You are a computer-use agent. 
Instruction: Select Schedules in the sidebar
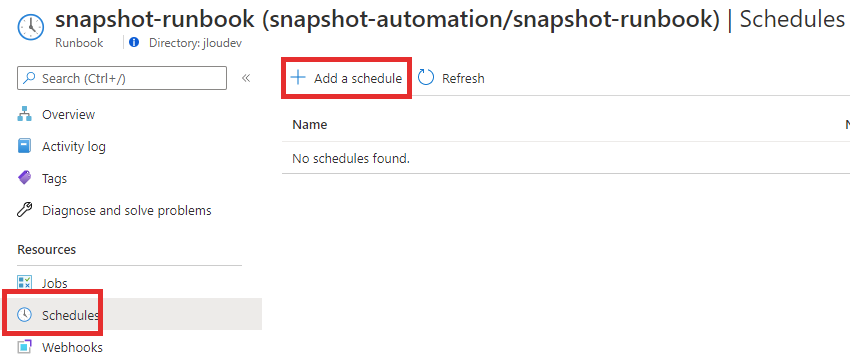(70, 315)
